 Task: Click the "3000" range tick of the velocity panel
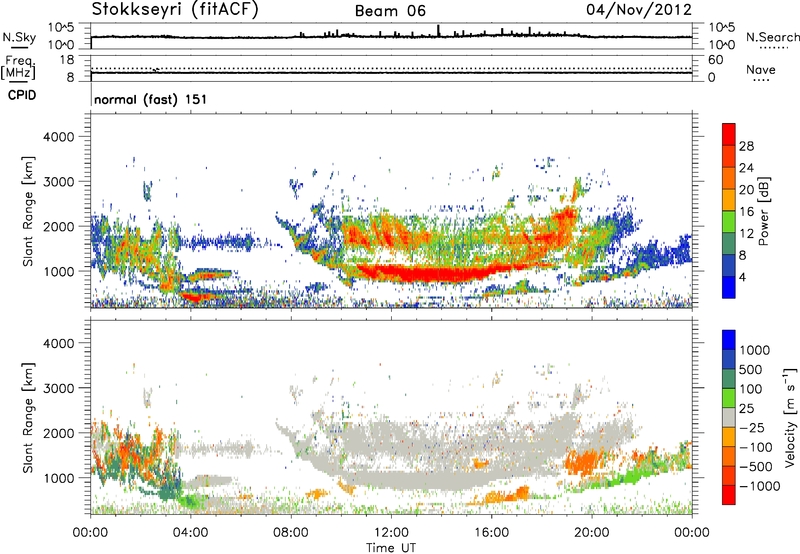pyautogui.click(x=58, y=388)
